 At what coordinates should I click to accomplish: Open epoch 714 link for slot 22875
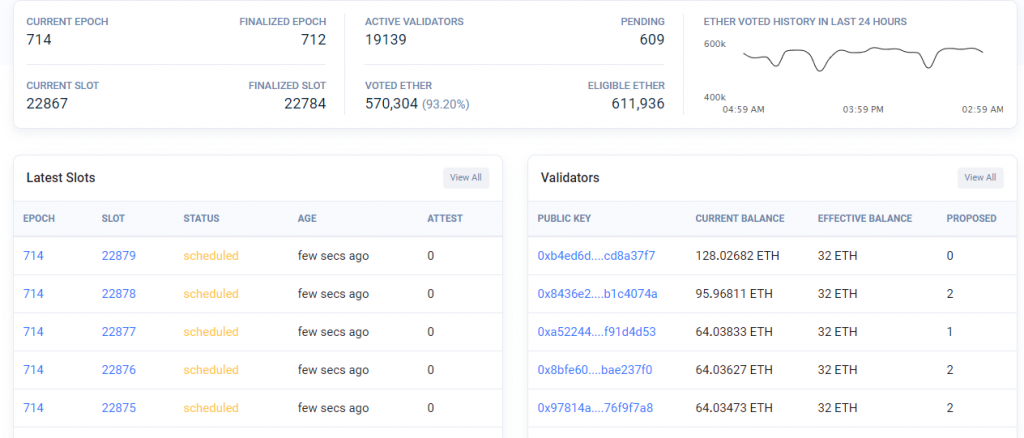pos(33,408)
